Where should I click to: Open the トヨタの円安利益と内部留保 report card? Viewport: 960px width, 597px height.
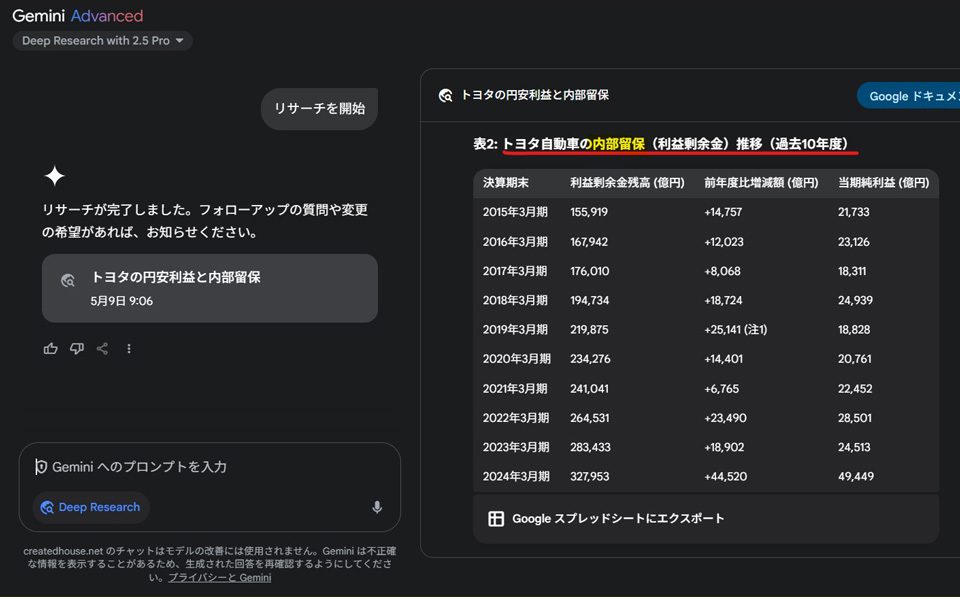(x=209, y=288)
